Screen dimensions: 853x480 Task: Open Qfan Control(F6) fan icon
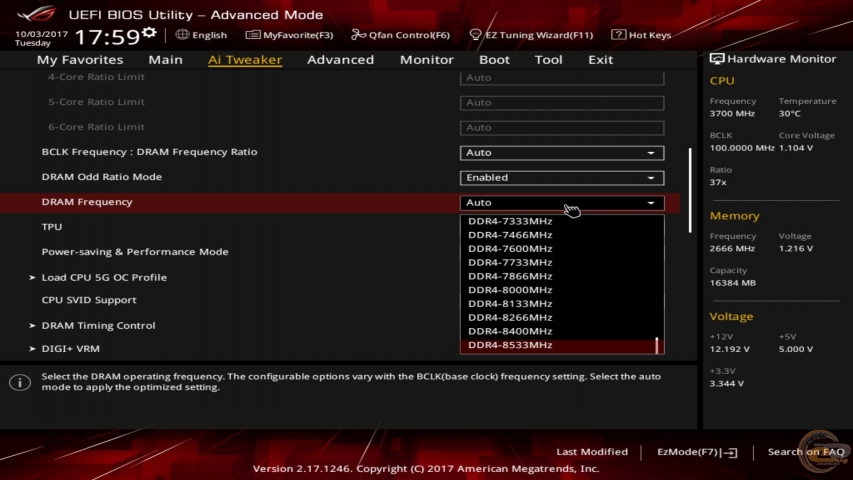[358, 35]
